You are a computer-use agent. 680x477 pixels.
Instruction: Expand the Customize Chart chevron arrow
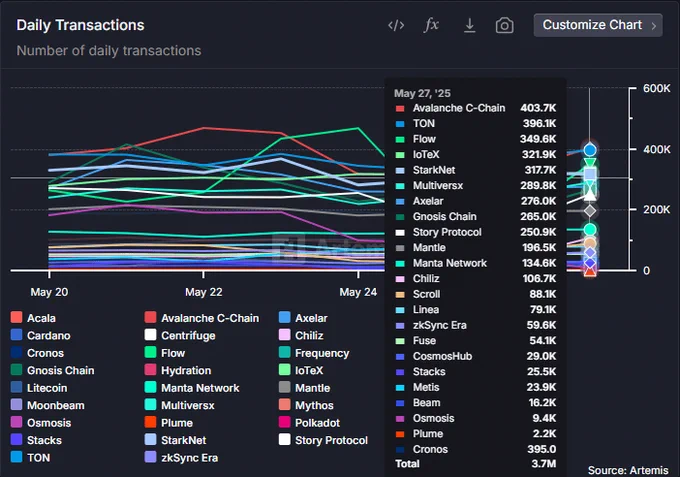[654, 26]
